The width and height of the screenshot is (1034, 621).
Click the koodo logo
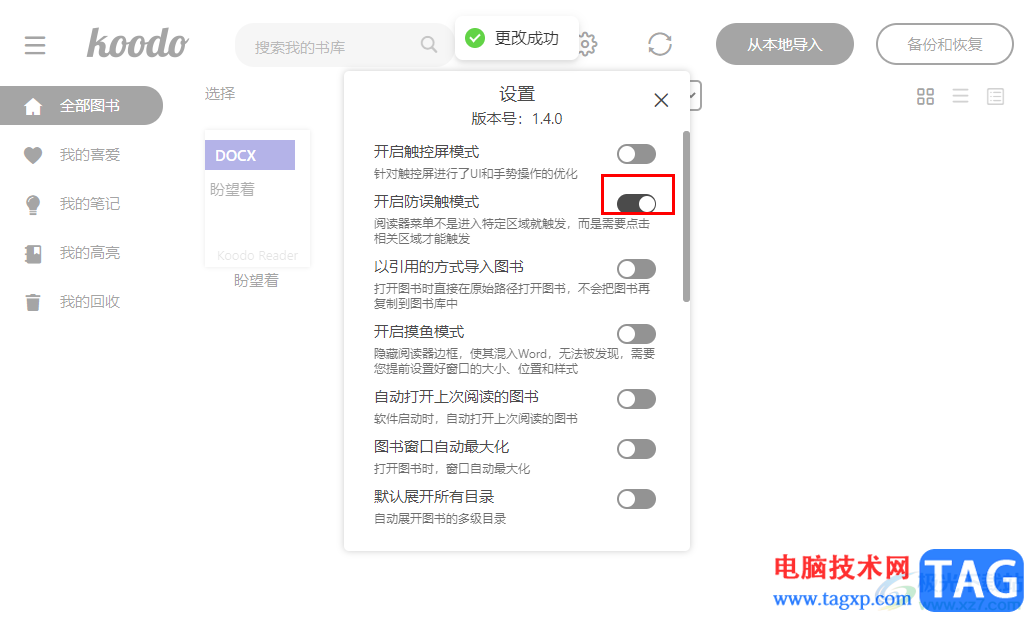click(138, 44)
